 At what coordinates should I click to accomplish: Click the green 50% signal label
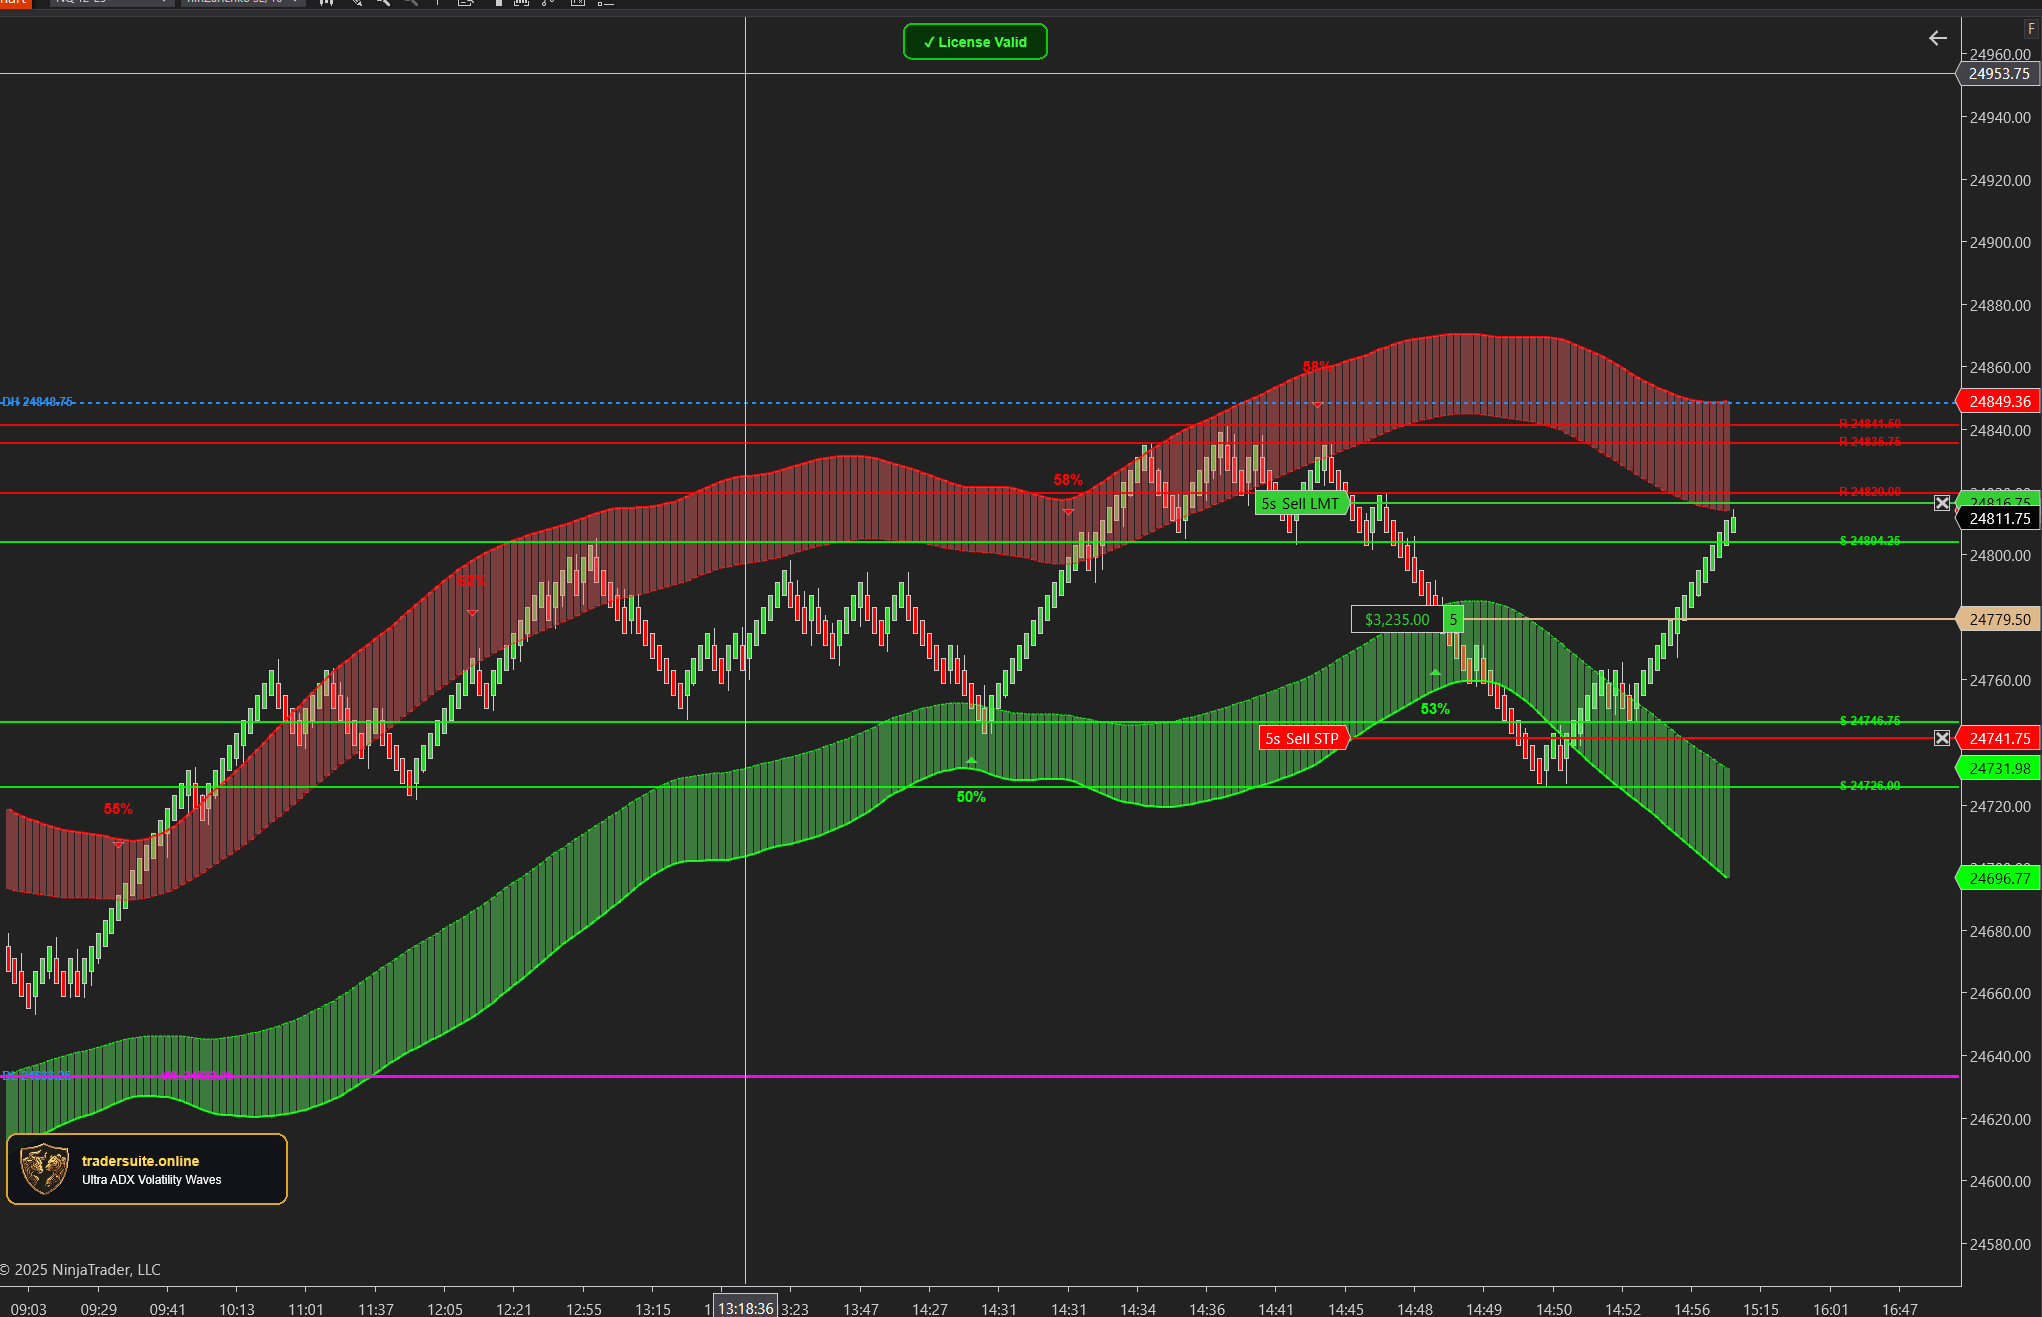[971, 797]
